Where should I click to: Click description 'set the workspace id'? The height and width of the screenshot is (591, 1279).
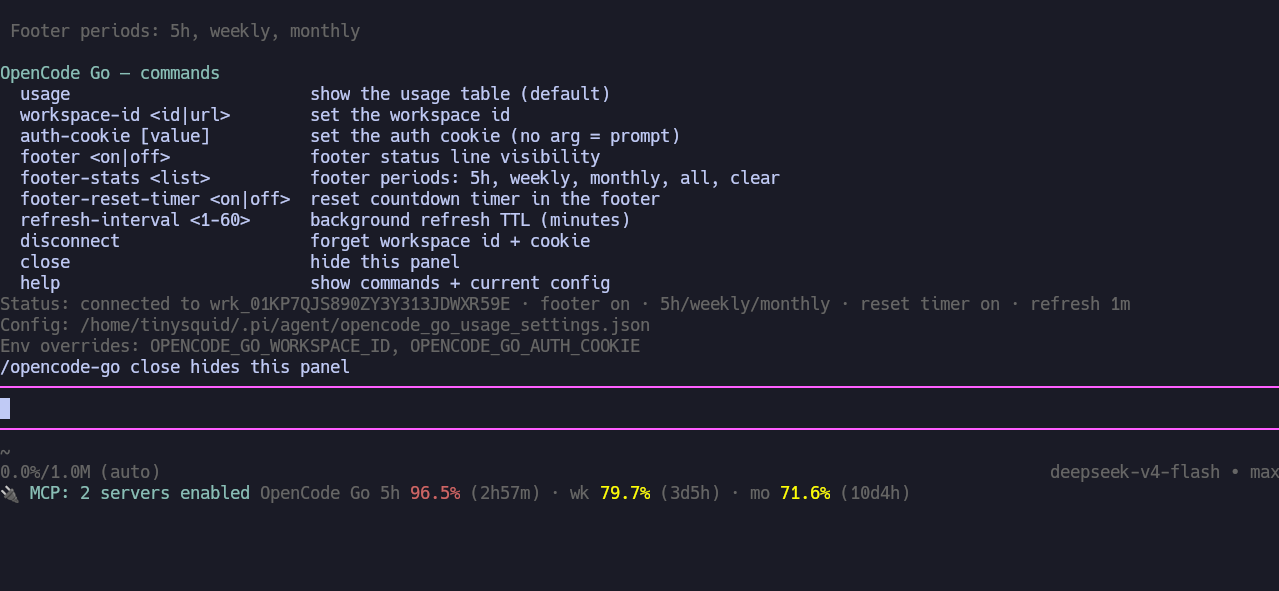click(x=410, y=115)
